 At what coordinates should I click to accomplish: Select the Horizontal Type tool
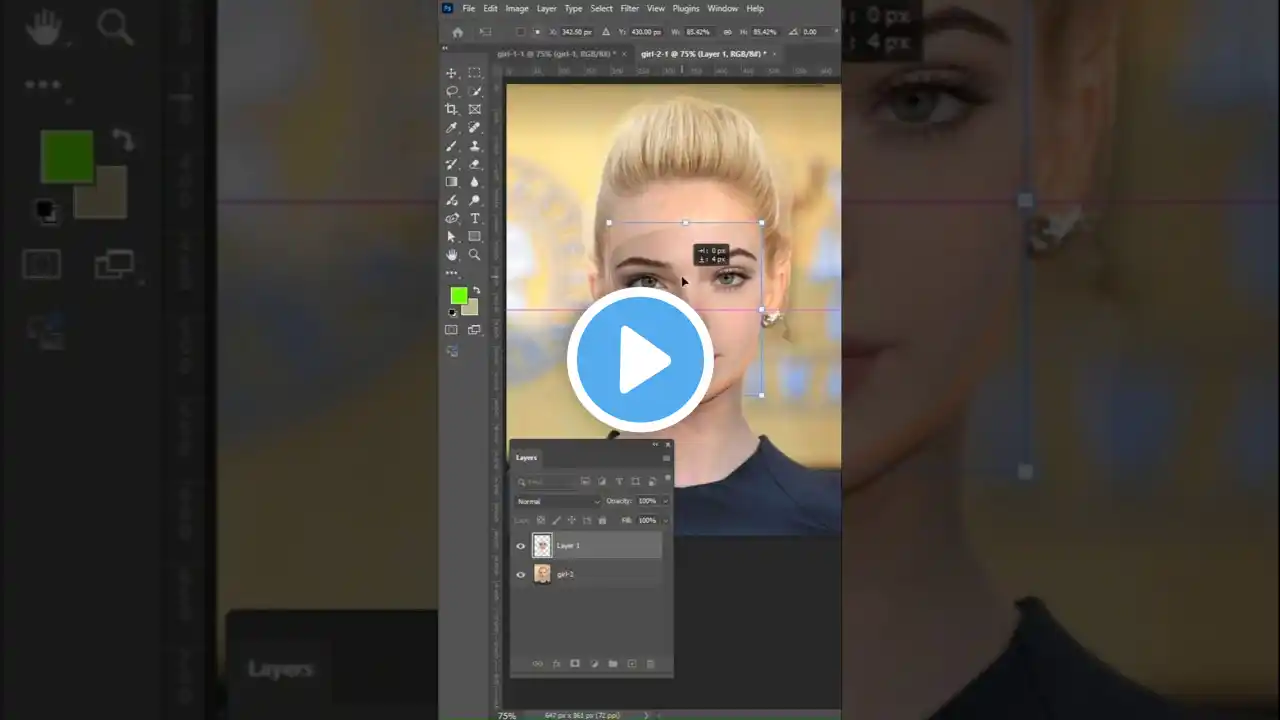(x=475, y=218)
